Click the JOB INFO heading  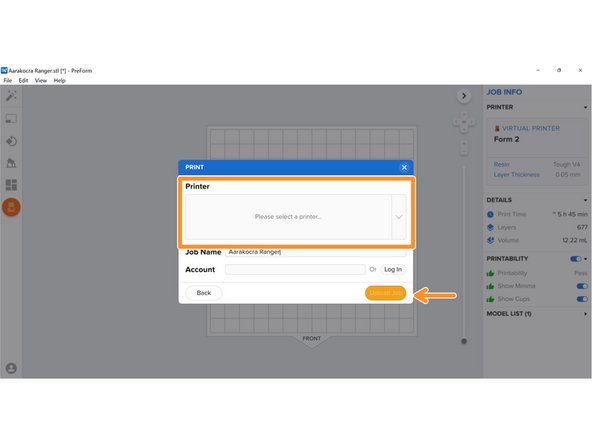coord(504,92)
